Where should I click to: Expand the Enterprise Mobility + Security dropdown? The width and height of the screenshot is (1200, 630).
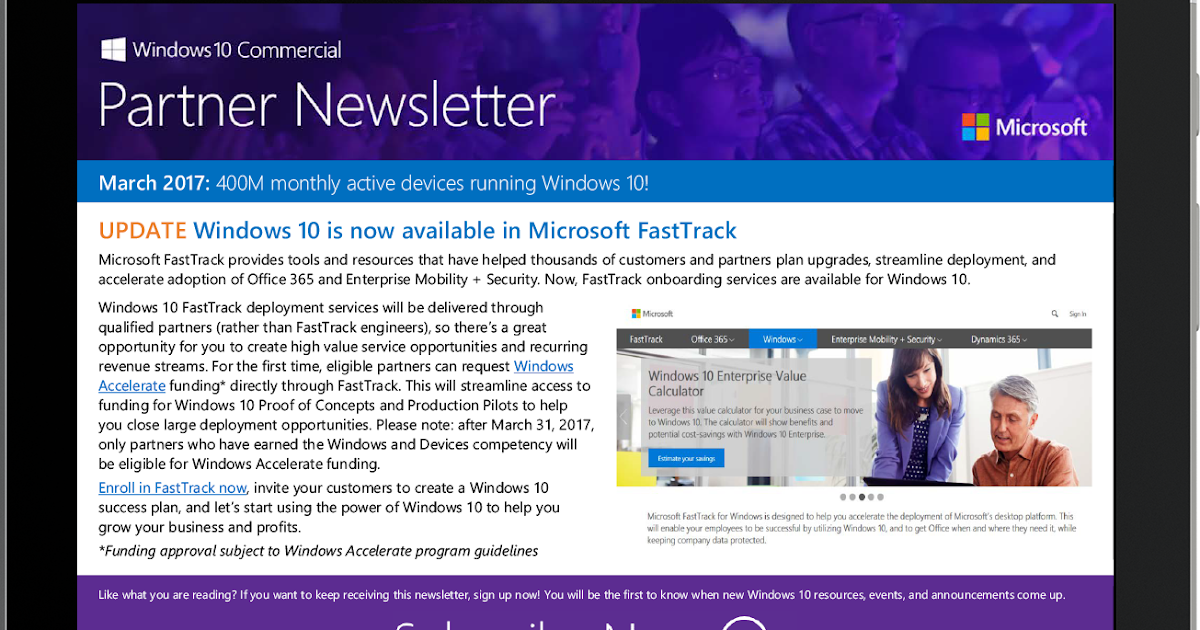[886, 339]
